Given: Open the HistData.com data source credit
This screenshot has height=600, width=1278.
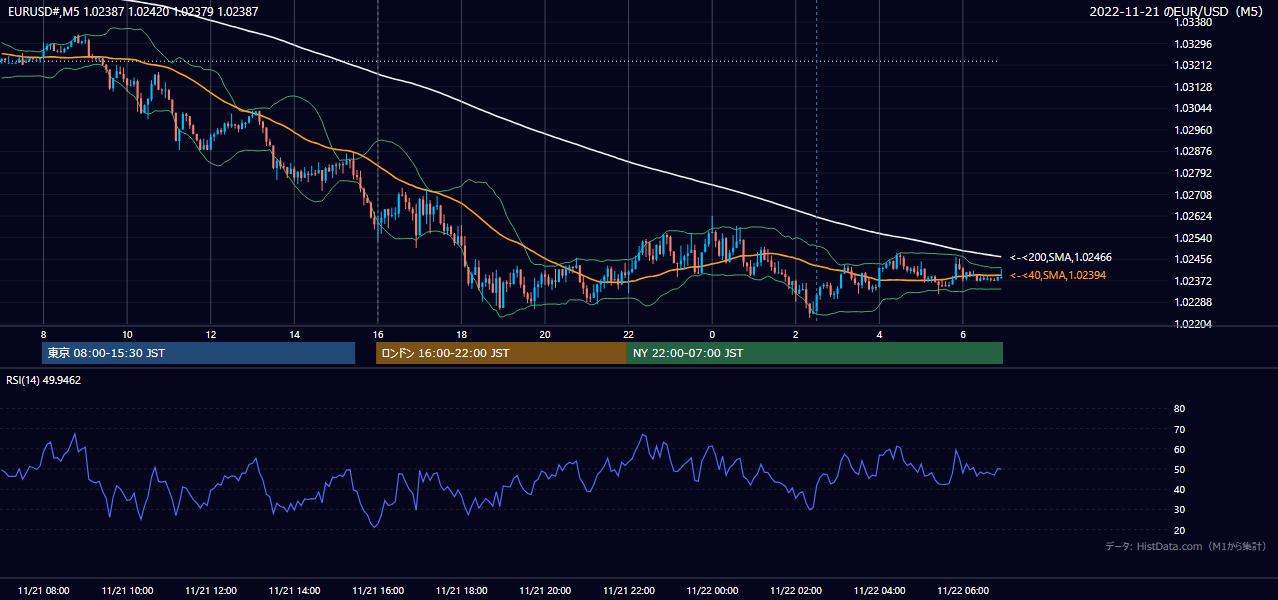Looking at the screenshot, I should [1186, 546].
